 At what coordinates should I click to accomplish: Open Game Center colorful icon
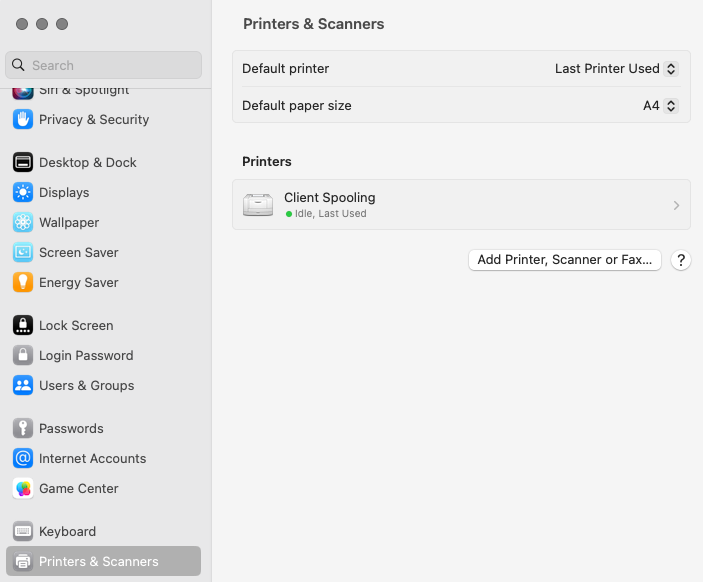tap(23, 488)
